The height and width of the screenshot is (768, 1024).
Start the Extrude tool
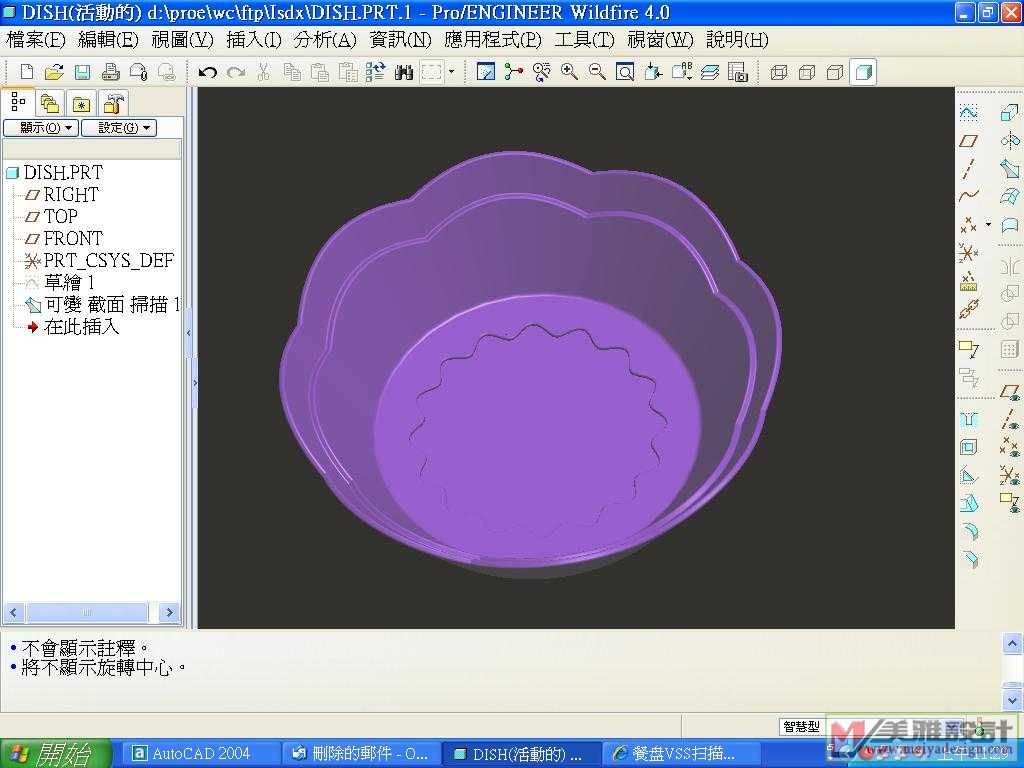coord(1010,112)
